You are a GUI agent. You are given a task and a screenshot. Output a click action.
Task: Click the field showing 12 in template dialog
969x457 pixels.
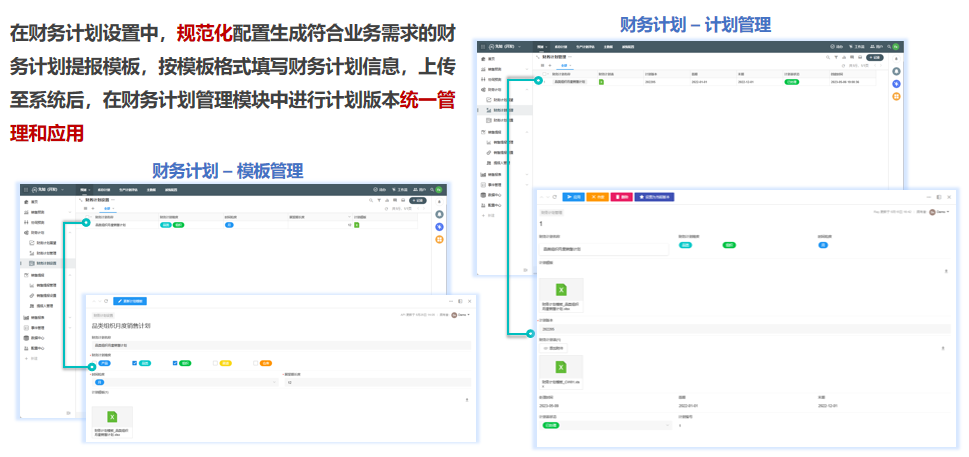[377, 382]
